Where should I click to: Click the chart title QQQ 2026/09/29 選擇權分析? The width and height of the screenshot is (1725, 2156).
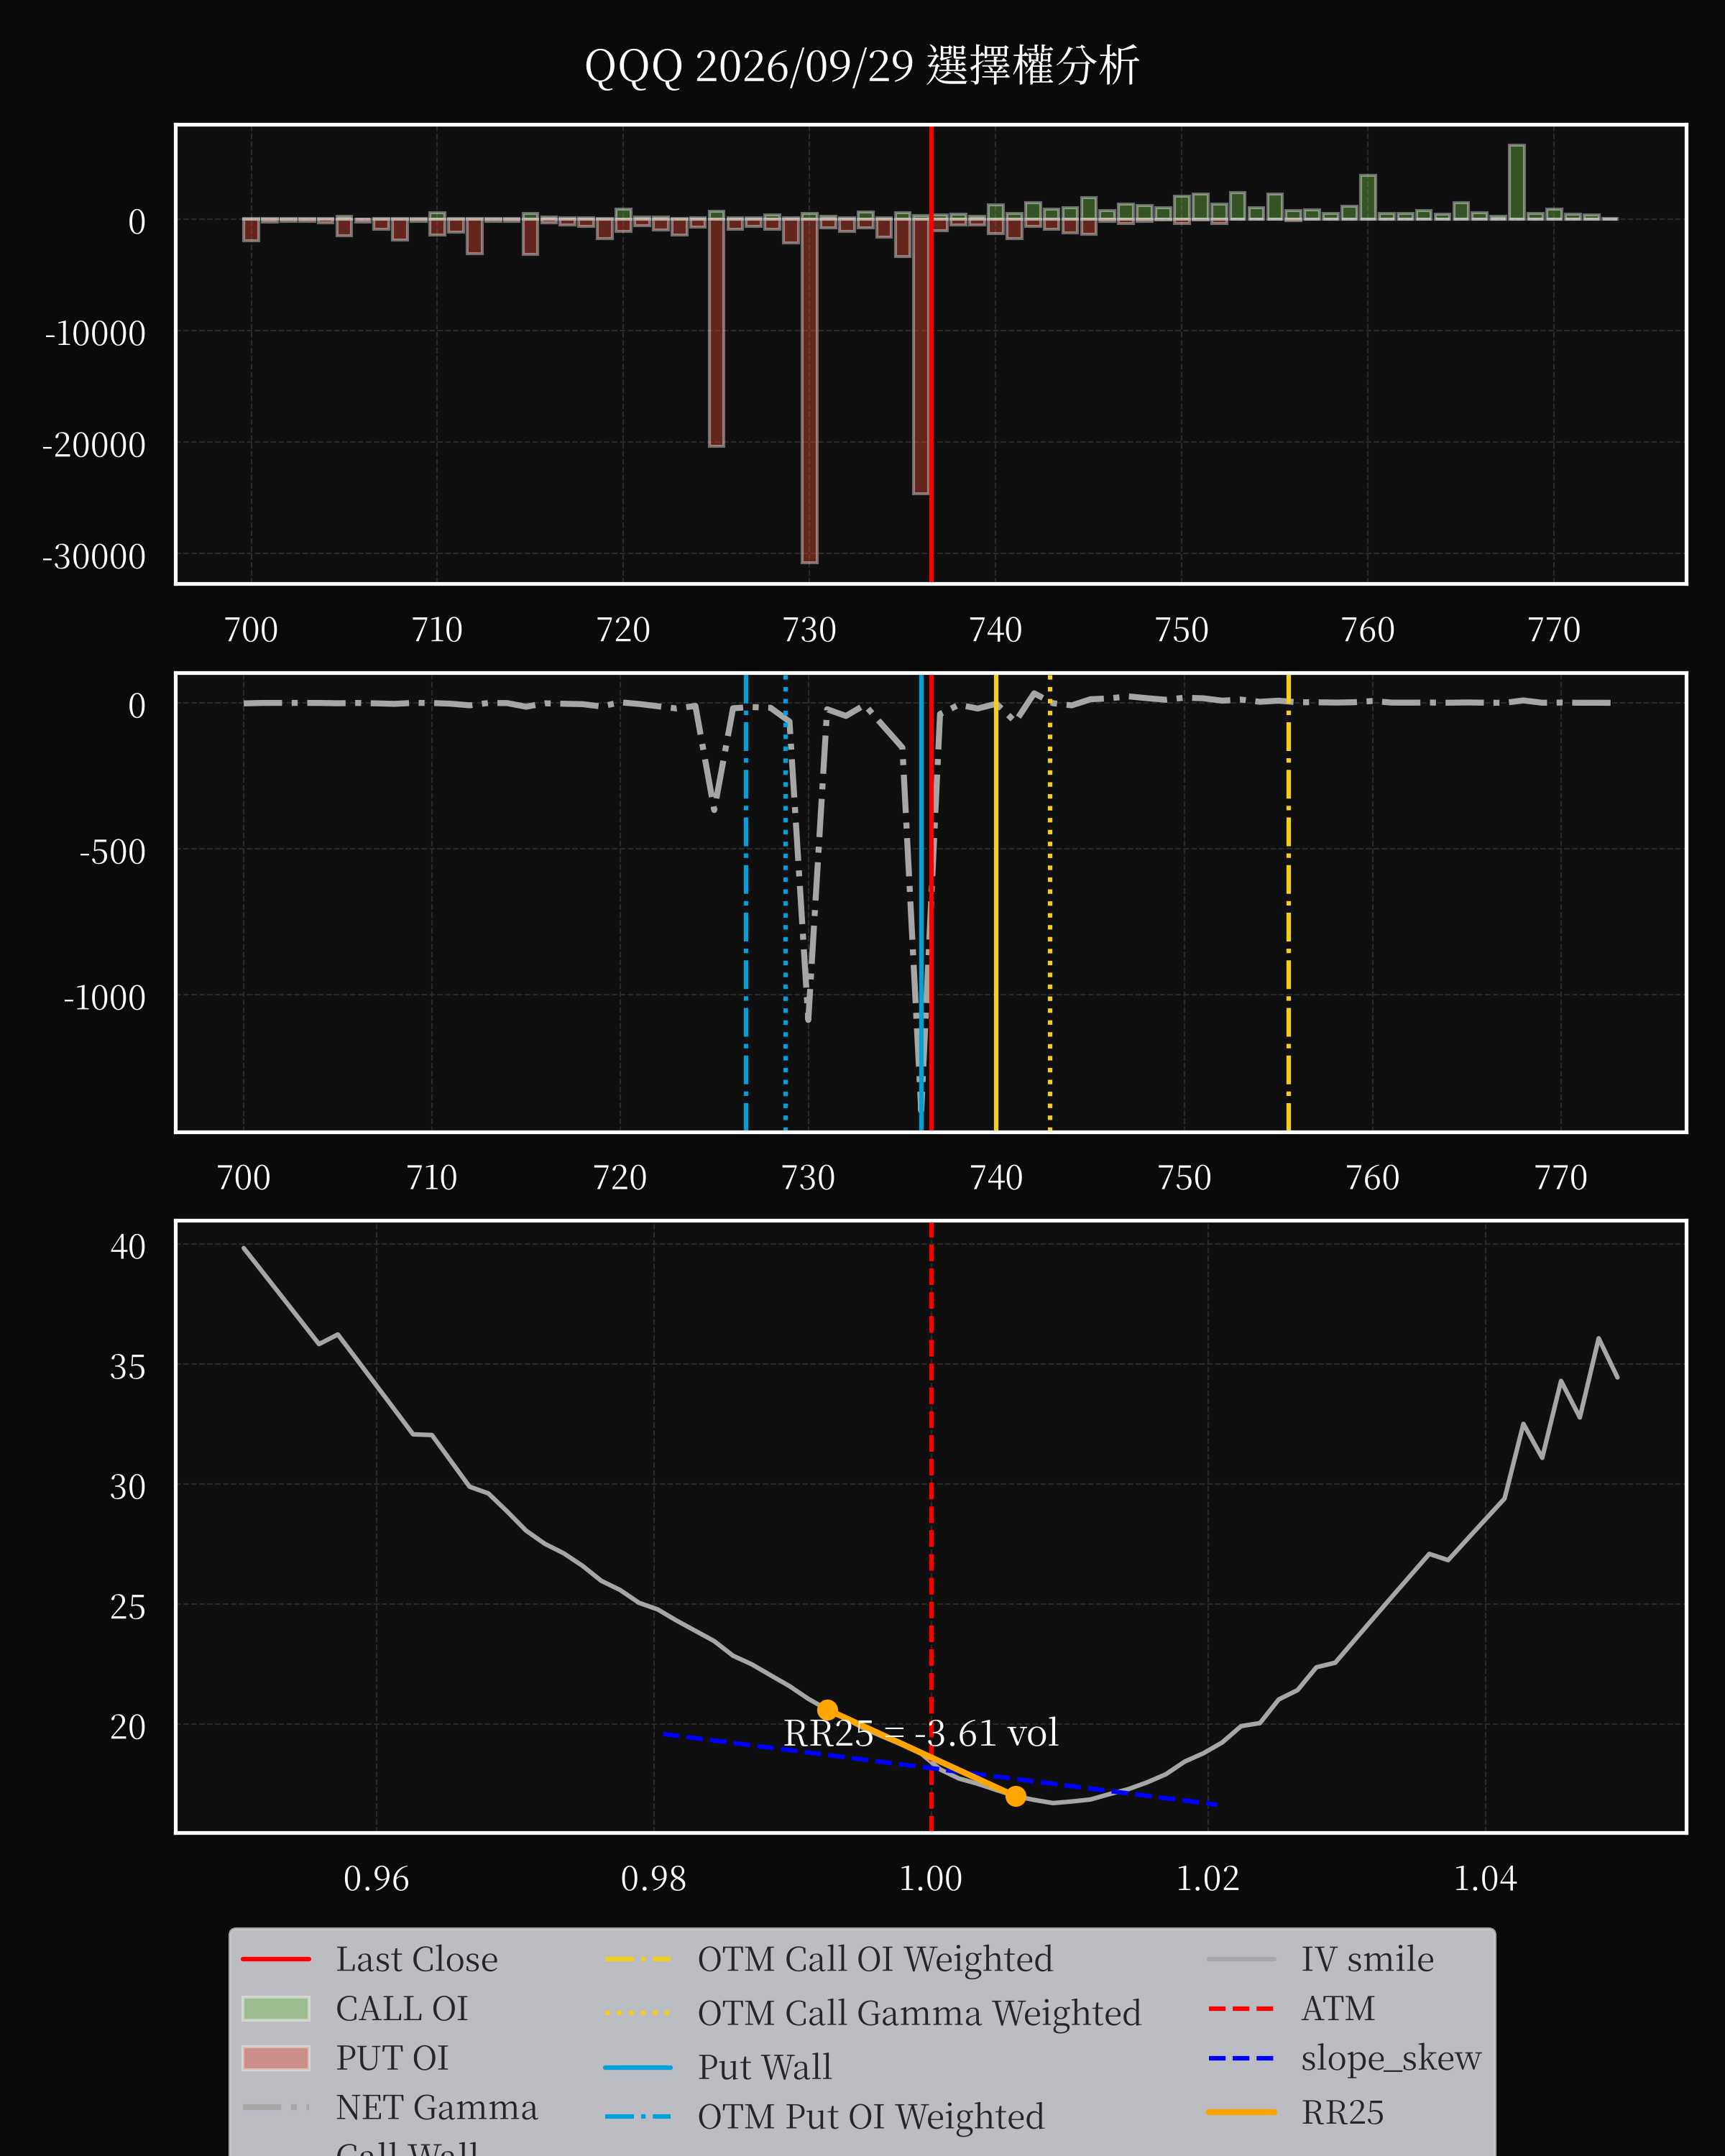pyautogui.click(x=862, y=66)
